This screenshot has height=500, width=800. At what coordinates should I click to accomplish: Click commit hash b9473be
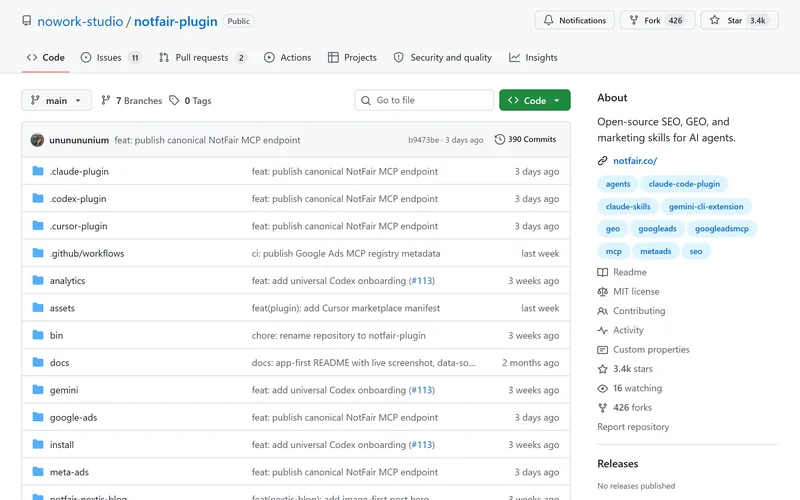[423, 140]
